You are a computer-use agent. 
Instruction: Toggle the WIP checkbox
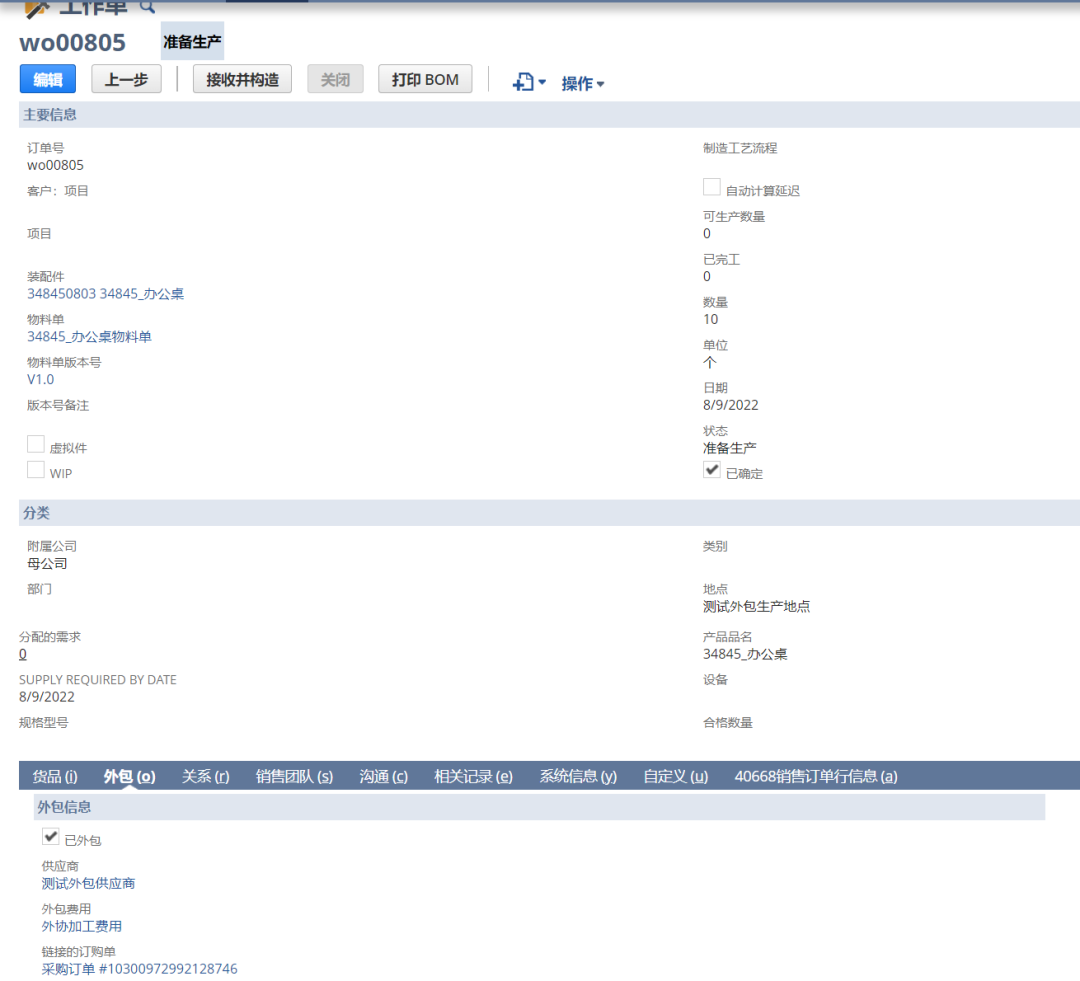tap(36, 469)
